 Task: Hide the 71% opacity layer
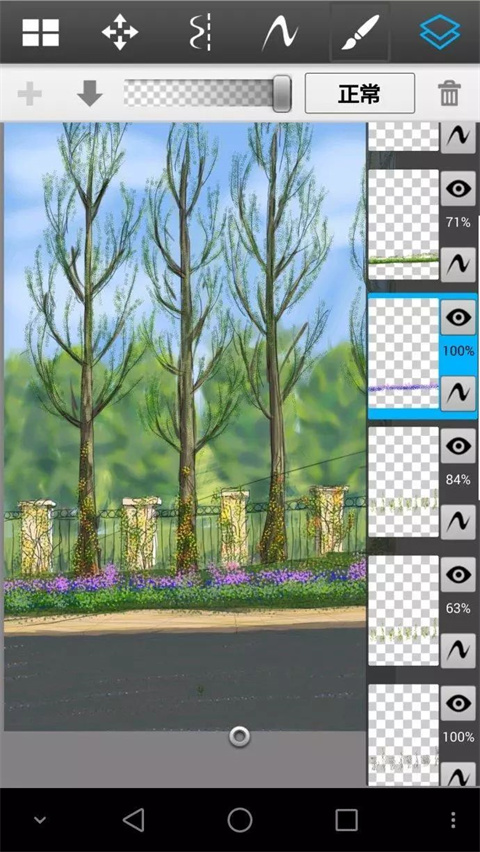point(458,189)
